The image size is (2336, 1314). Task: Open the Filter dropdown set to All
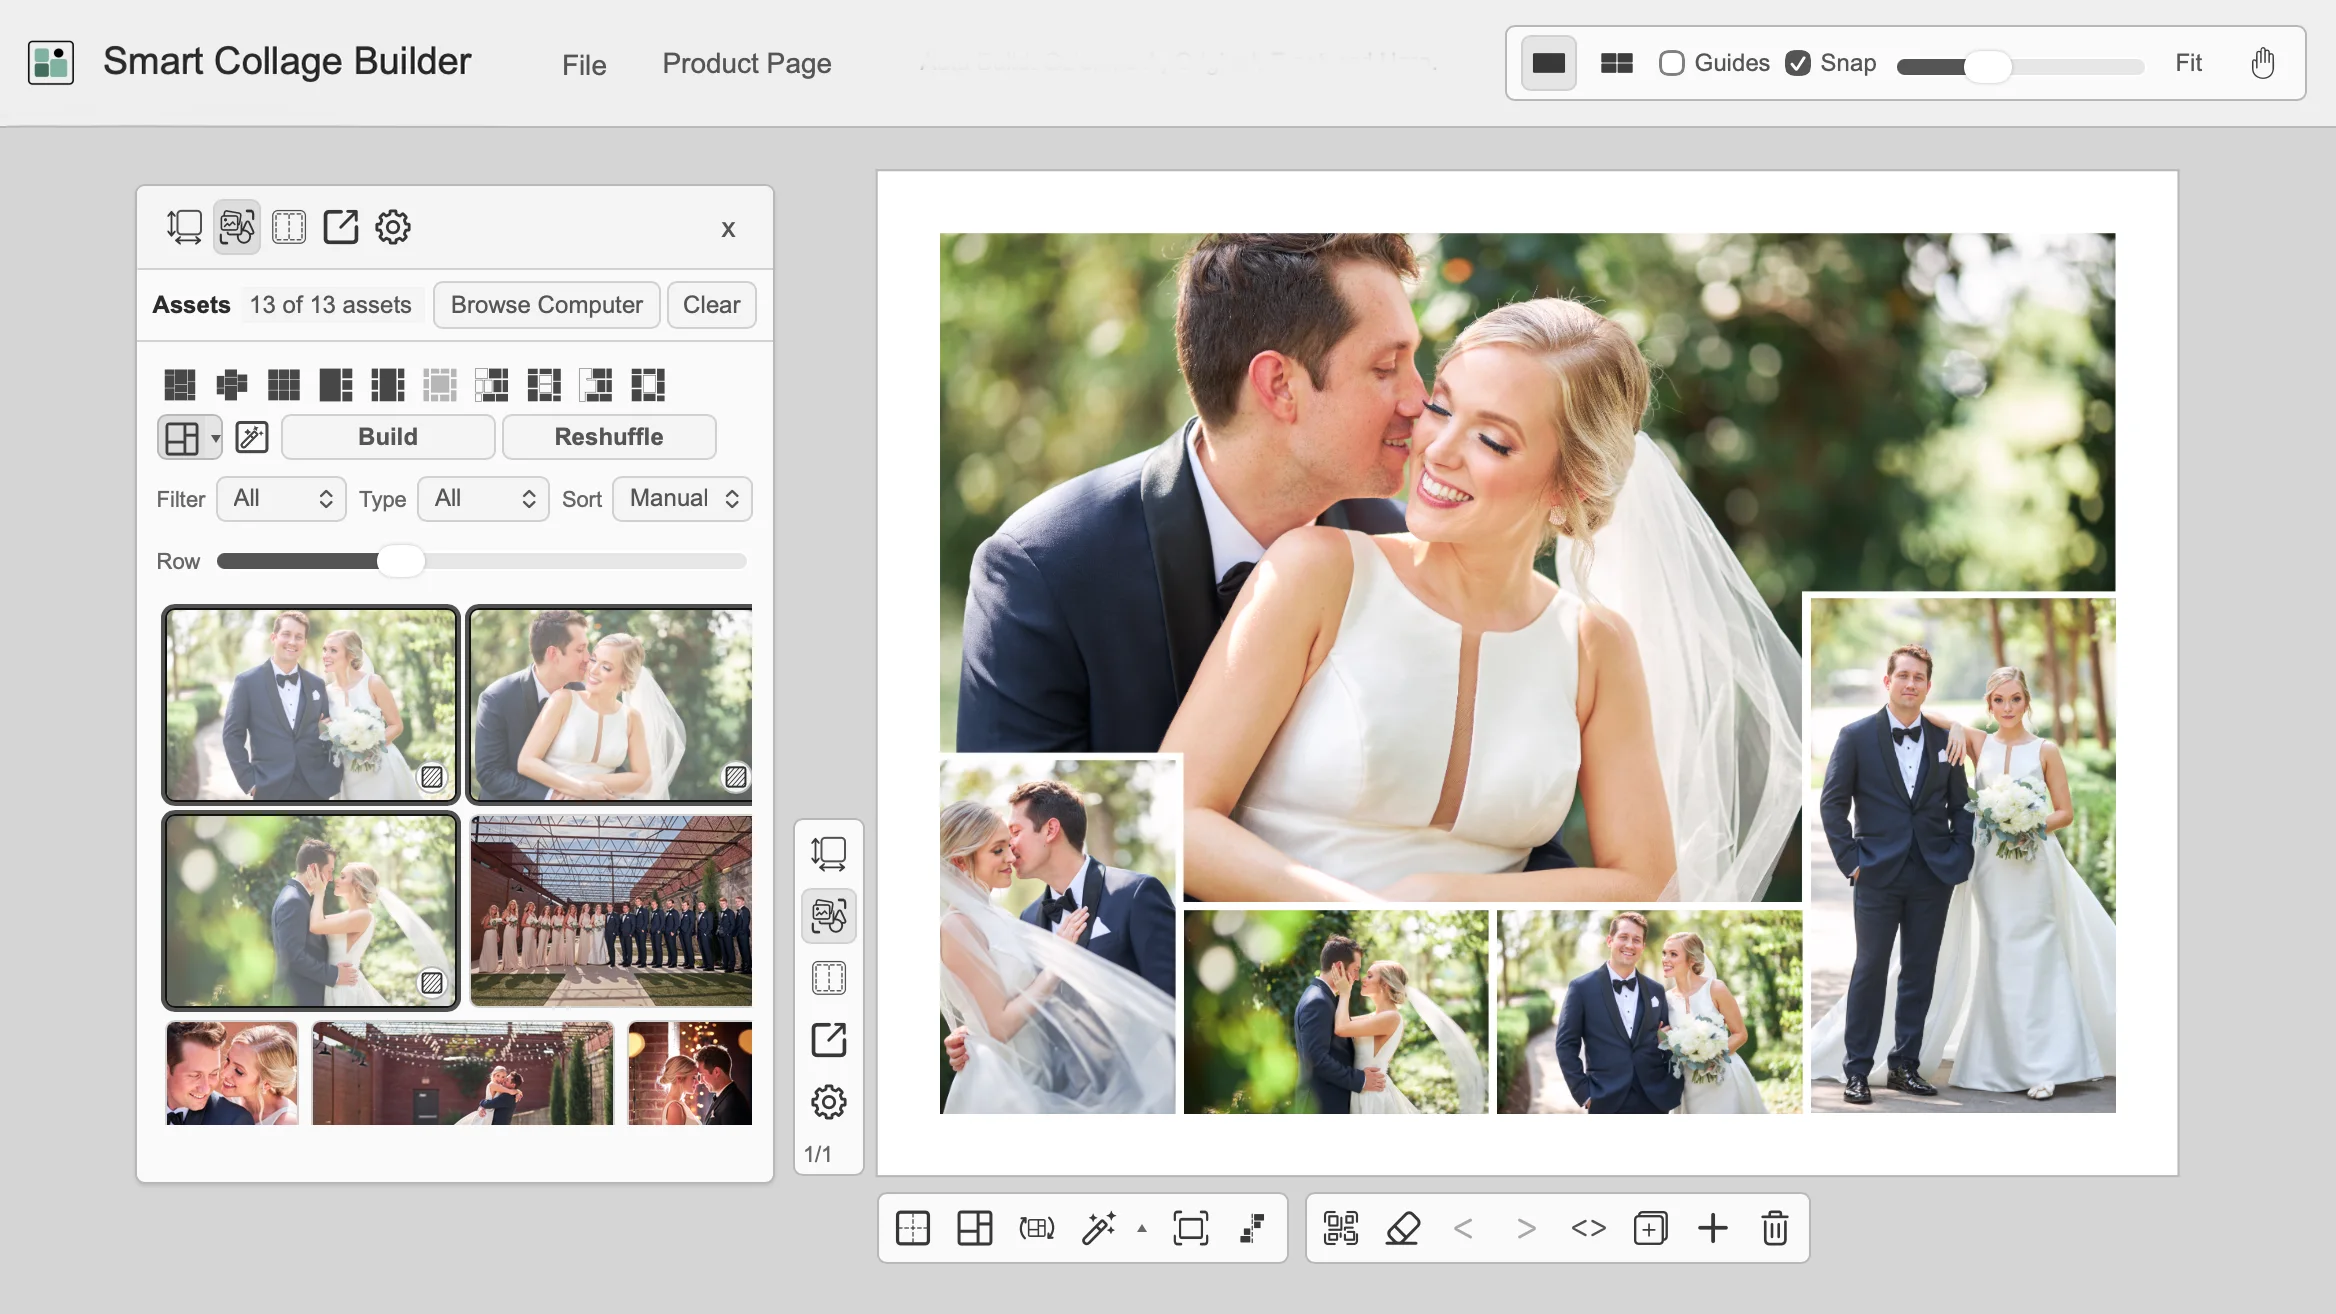pyautogui.click(x=281, y=498)
